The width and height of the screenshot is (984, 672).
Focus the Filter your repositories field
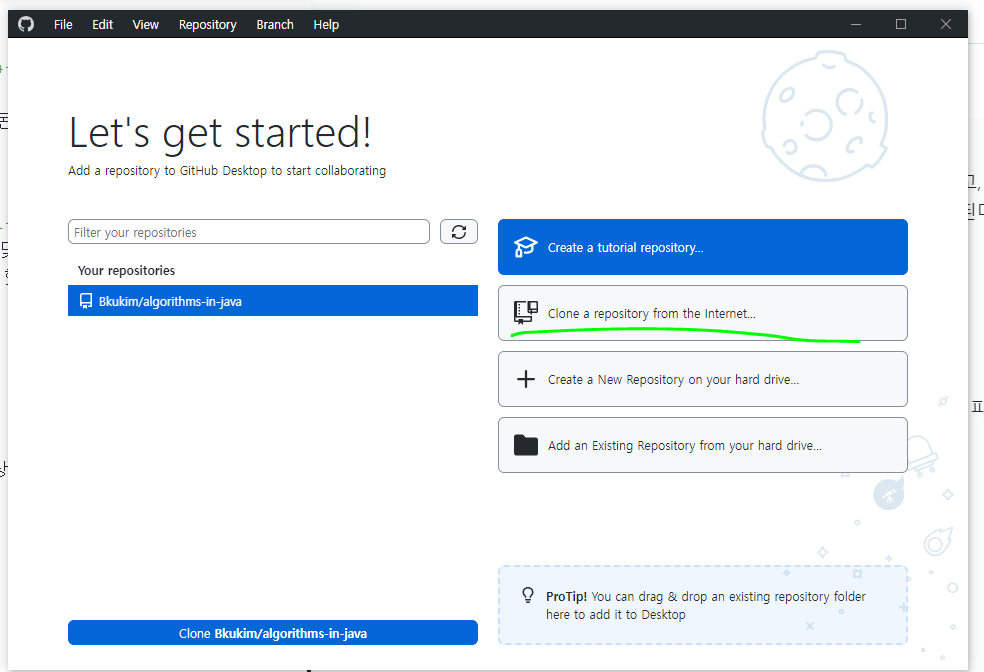[x=249, y=232]
